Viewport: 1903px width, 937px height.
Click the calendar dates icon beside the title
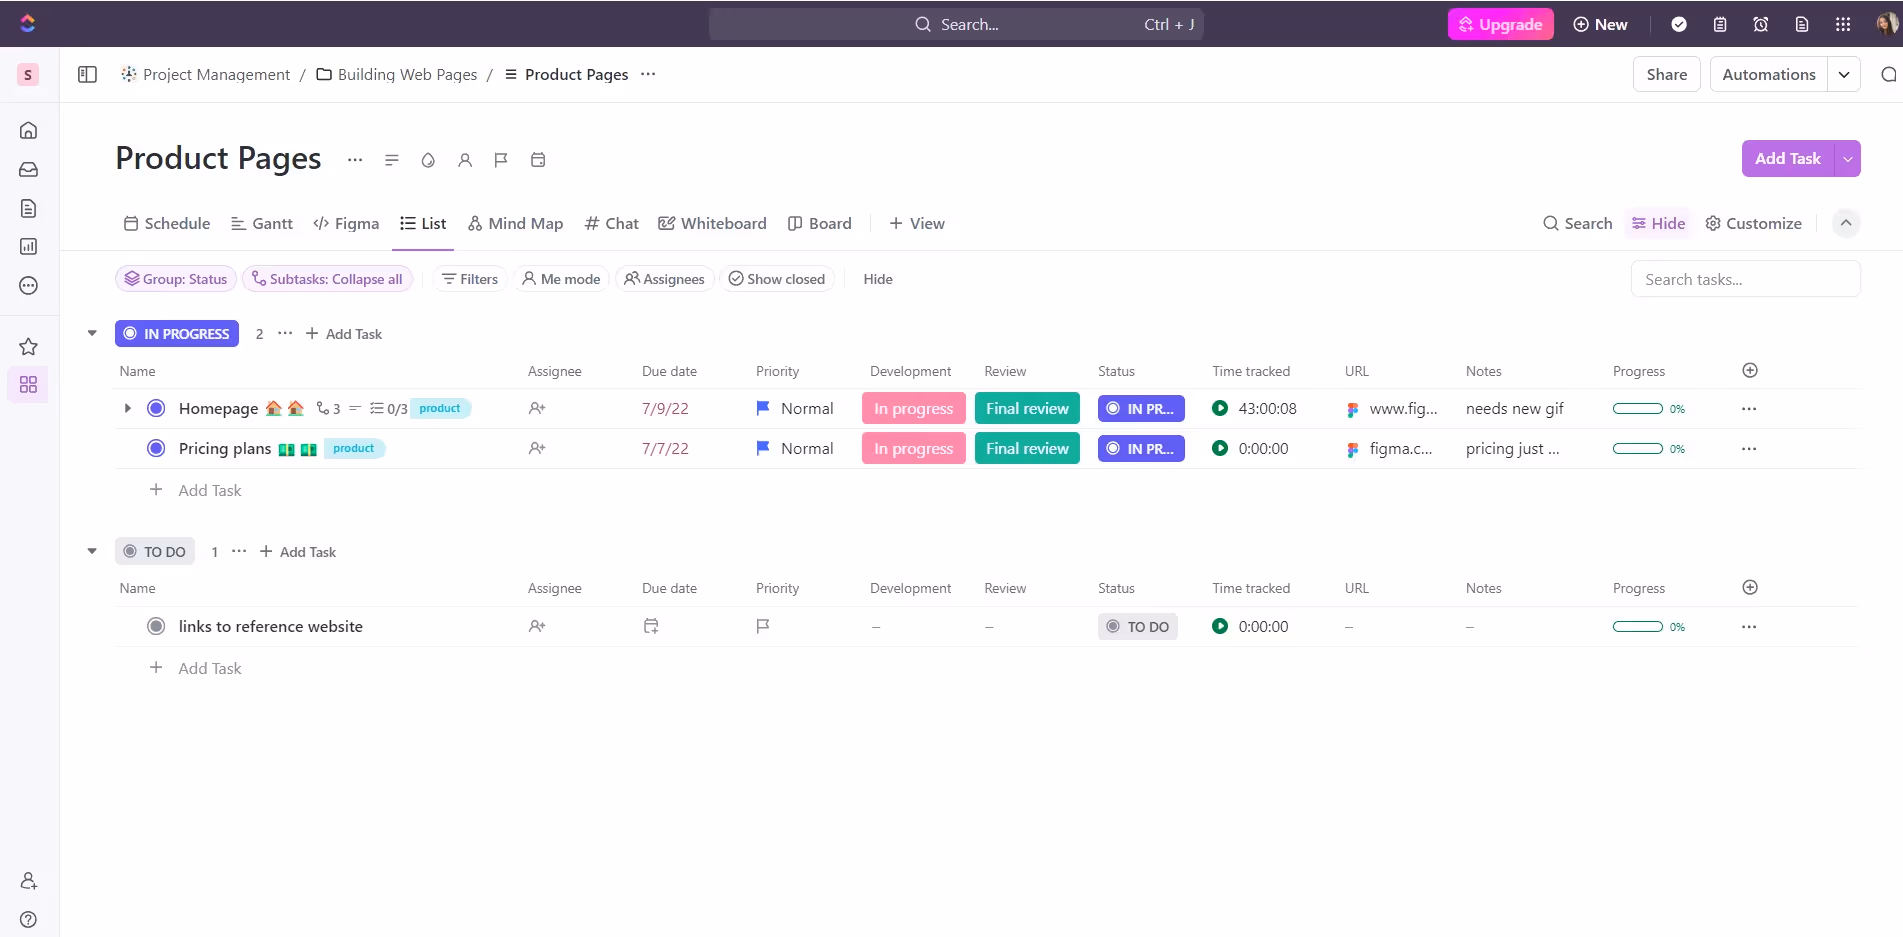538,160
